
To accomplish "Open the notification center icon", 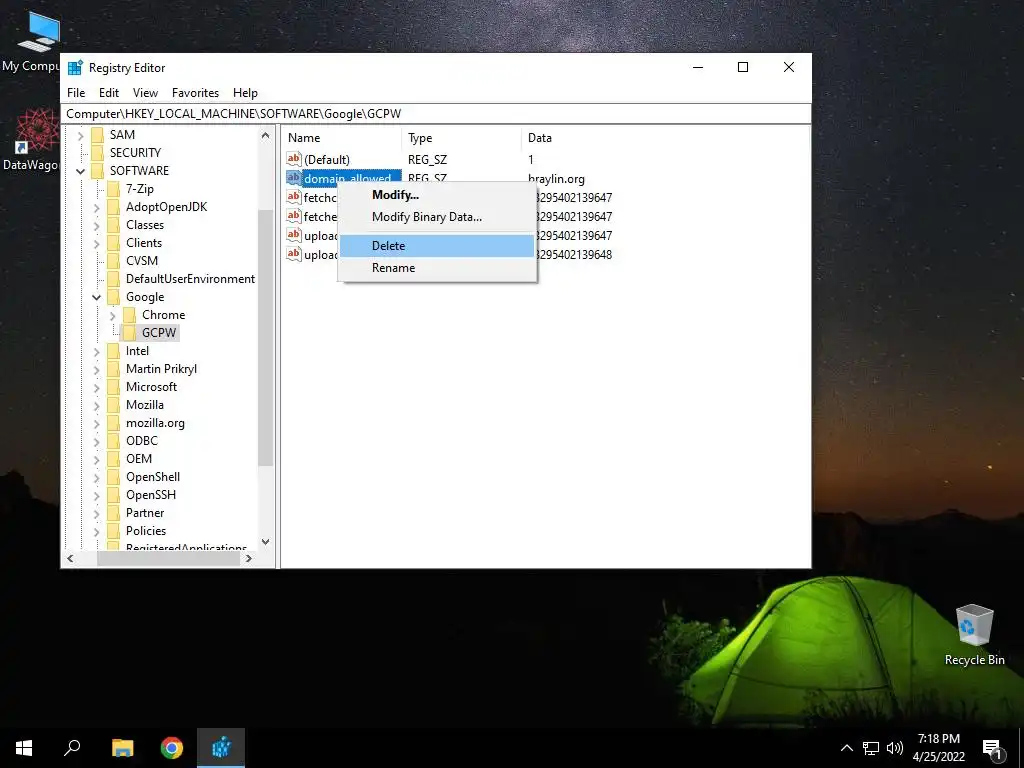I will point(993,748).
